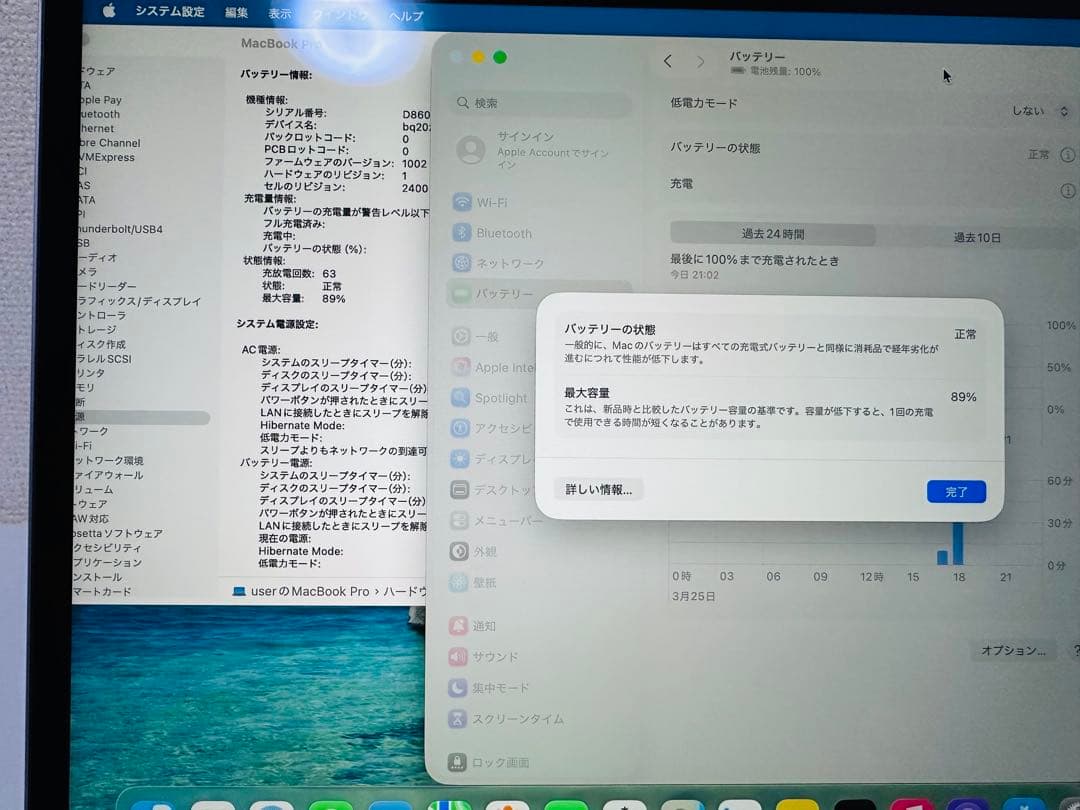The width and height of the screenshot is (1080, 810).
Task: Click info icon next to バッテリーの状態
Action: point(1067,155)
